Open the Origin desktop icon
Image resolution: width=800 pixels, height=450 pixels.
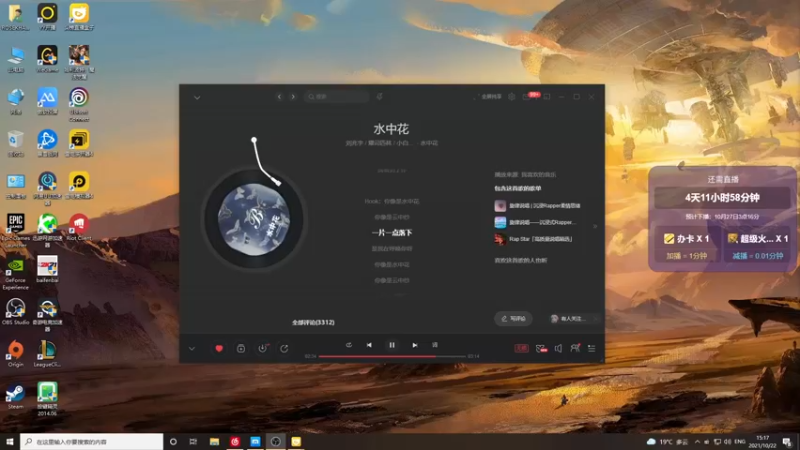click(15, 354)
